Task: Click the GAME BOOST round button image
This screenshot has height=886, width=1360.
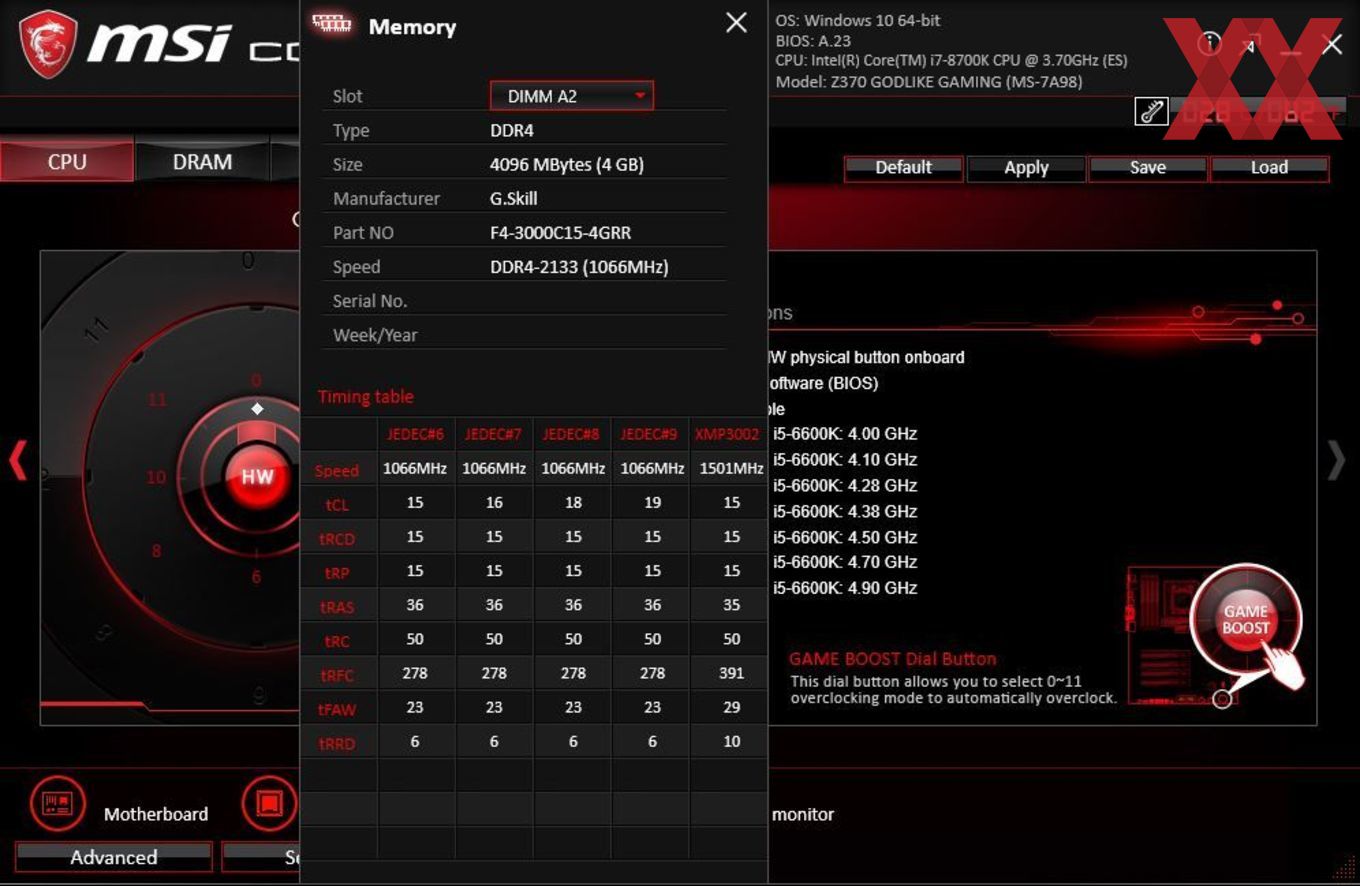Action: 1245,619
